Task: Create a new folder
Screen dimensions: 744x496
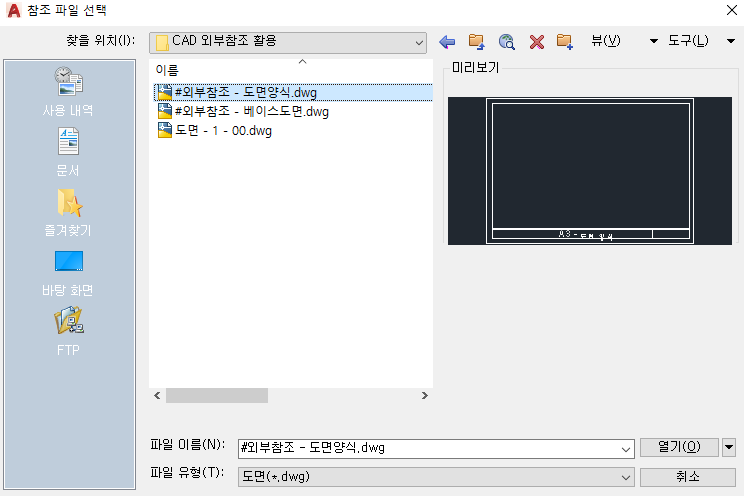Action: coord(565,42)
